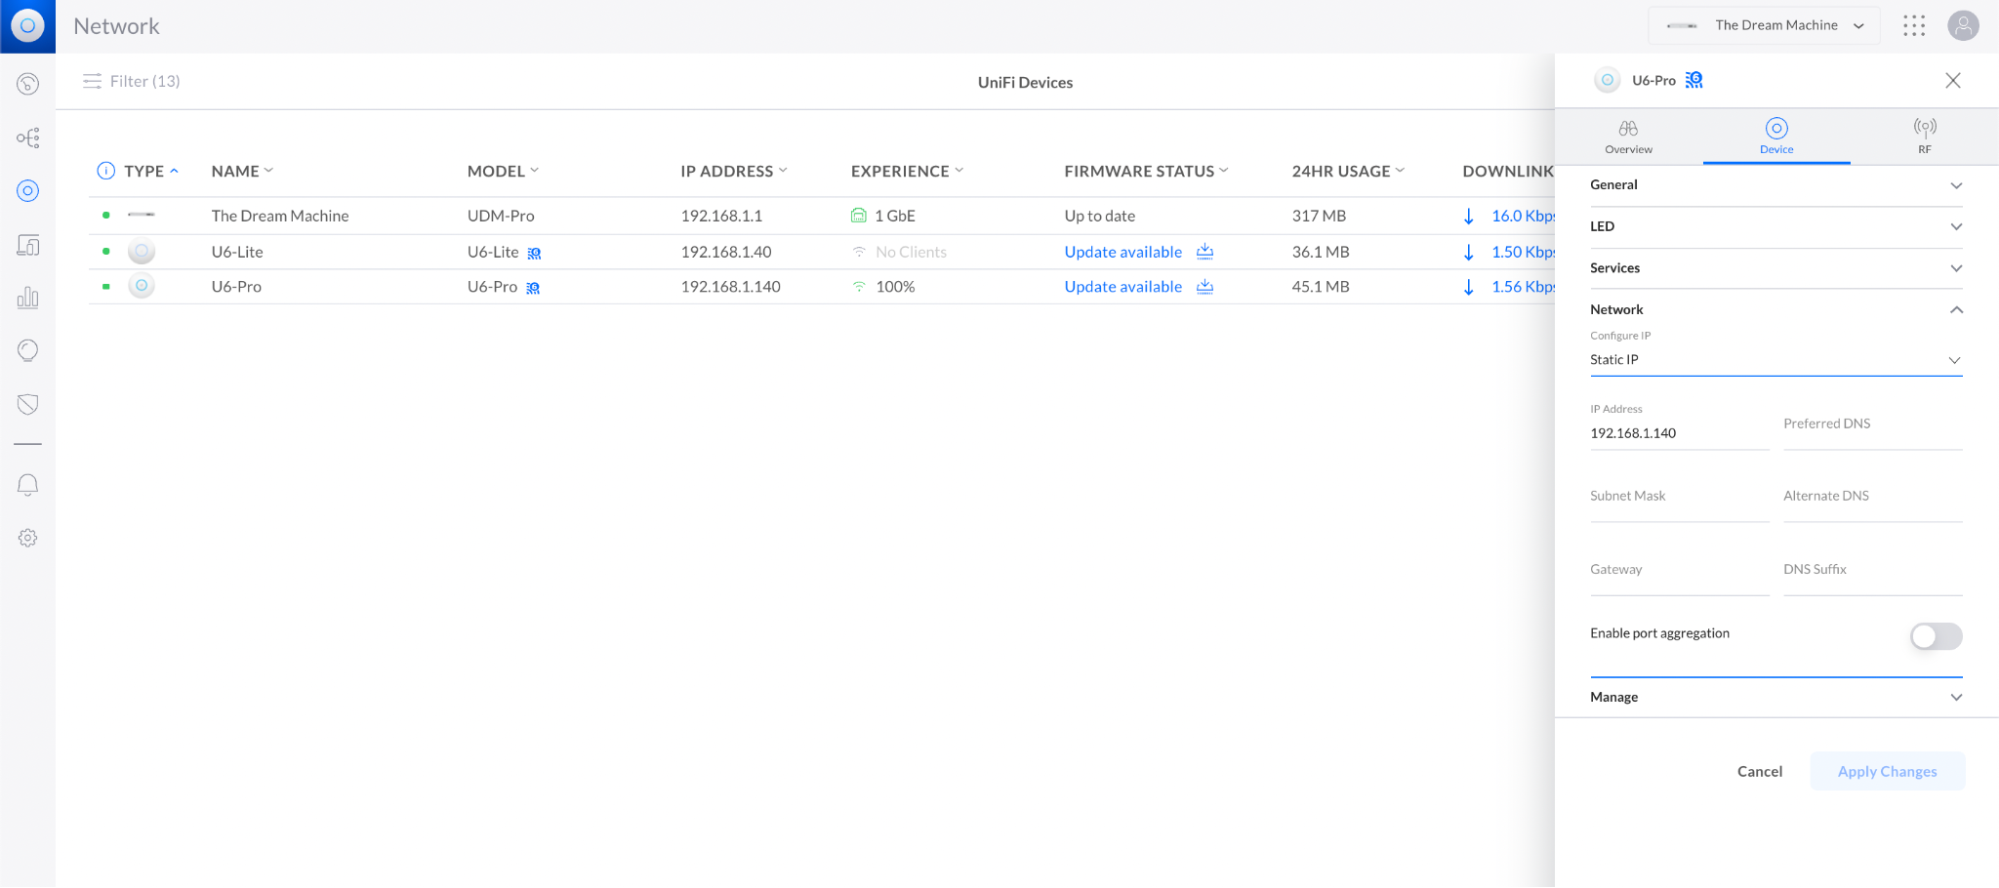Screen dimensions: 1999x888
Task: Expand the Manage section
Action: tap(1776, 697)
